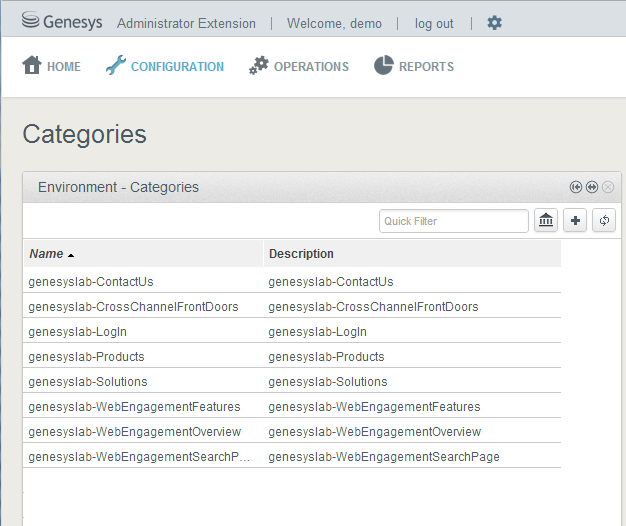Open genesyslab-CrossChannelFrontDoors in Name column
This screenshot has height=526, width=626.
[x=133, y=307]
